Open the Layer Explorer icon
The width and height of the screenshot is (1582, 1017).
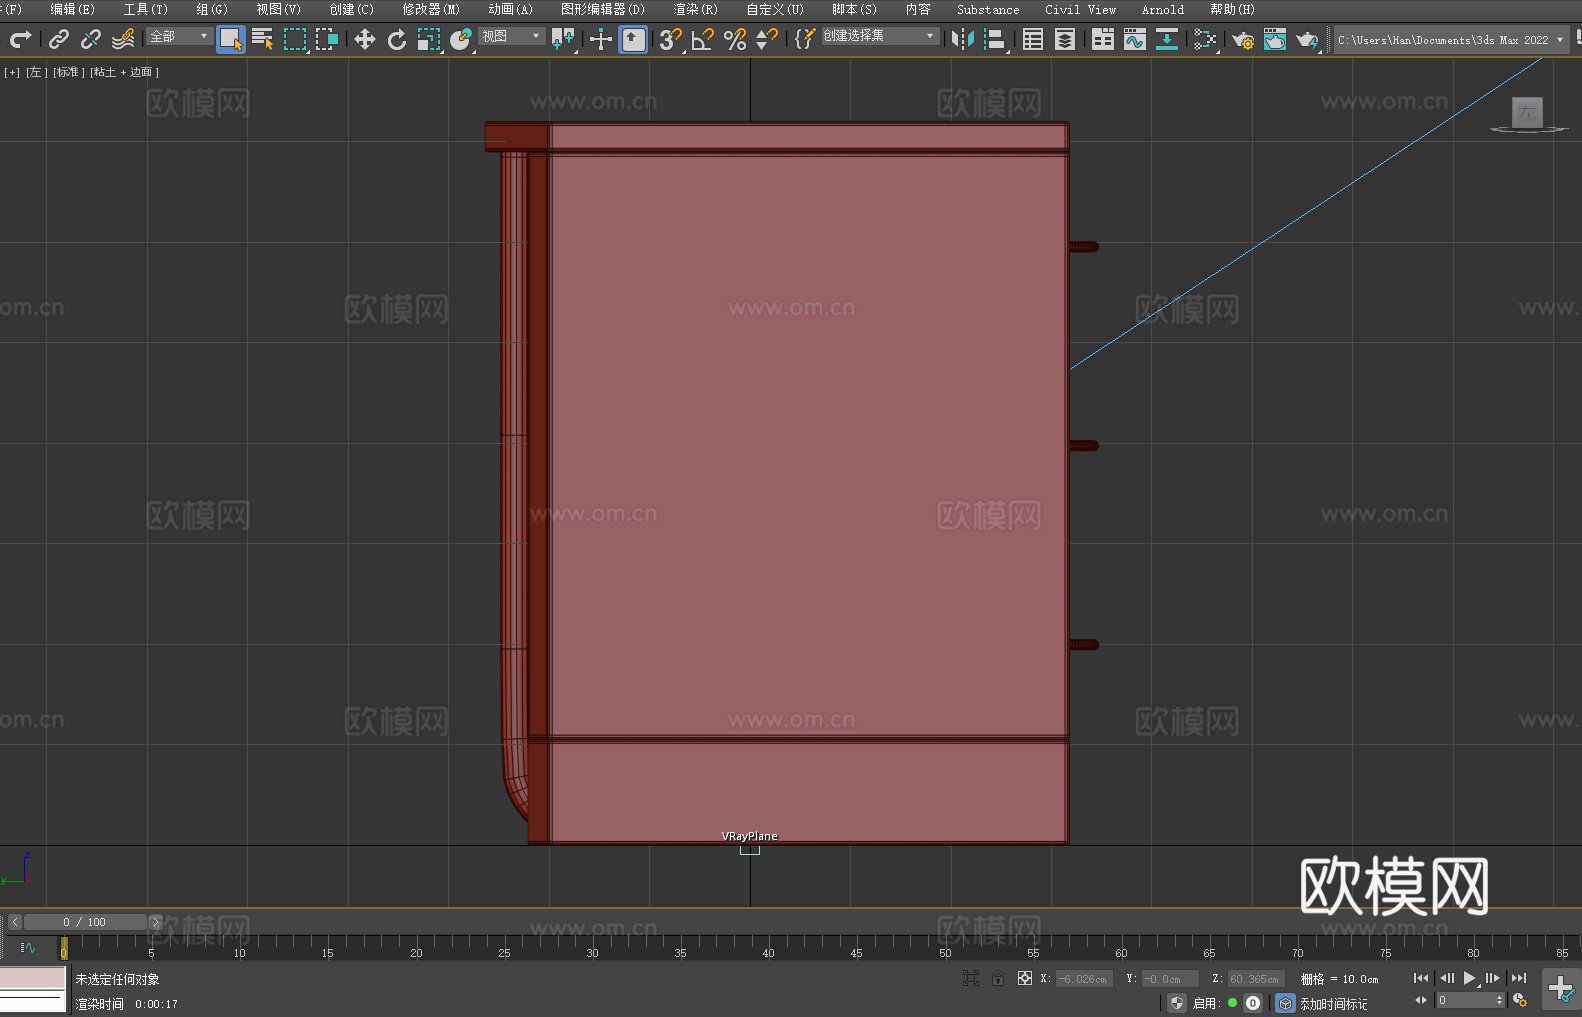click(1065, 39)
